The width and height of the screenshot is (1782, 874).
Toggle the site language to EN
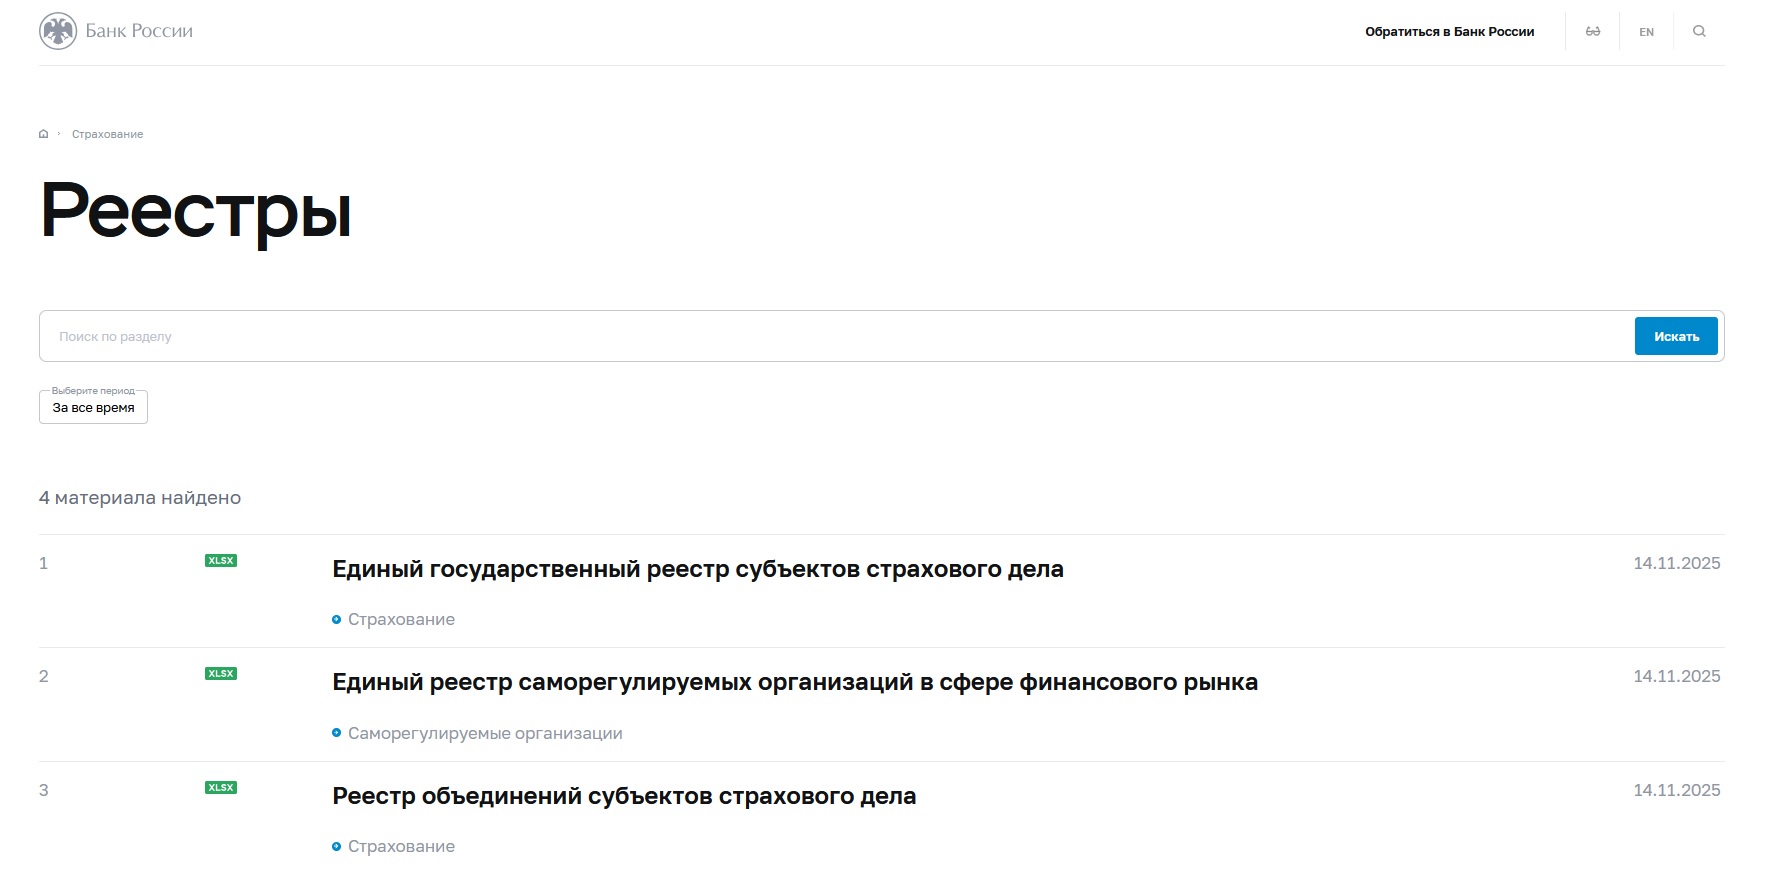pos(1646,31)
